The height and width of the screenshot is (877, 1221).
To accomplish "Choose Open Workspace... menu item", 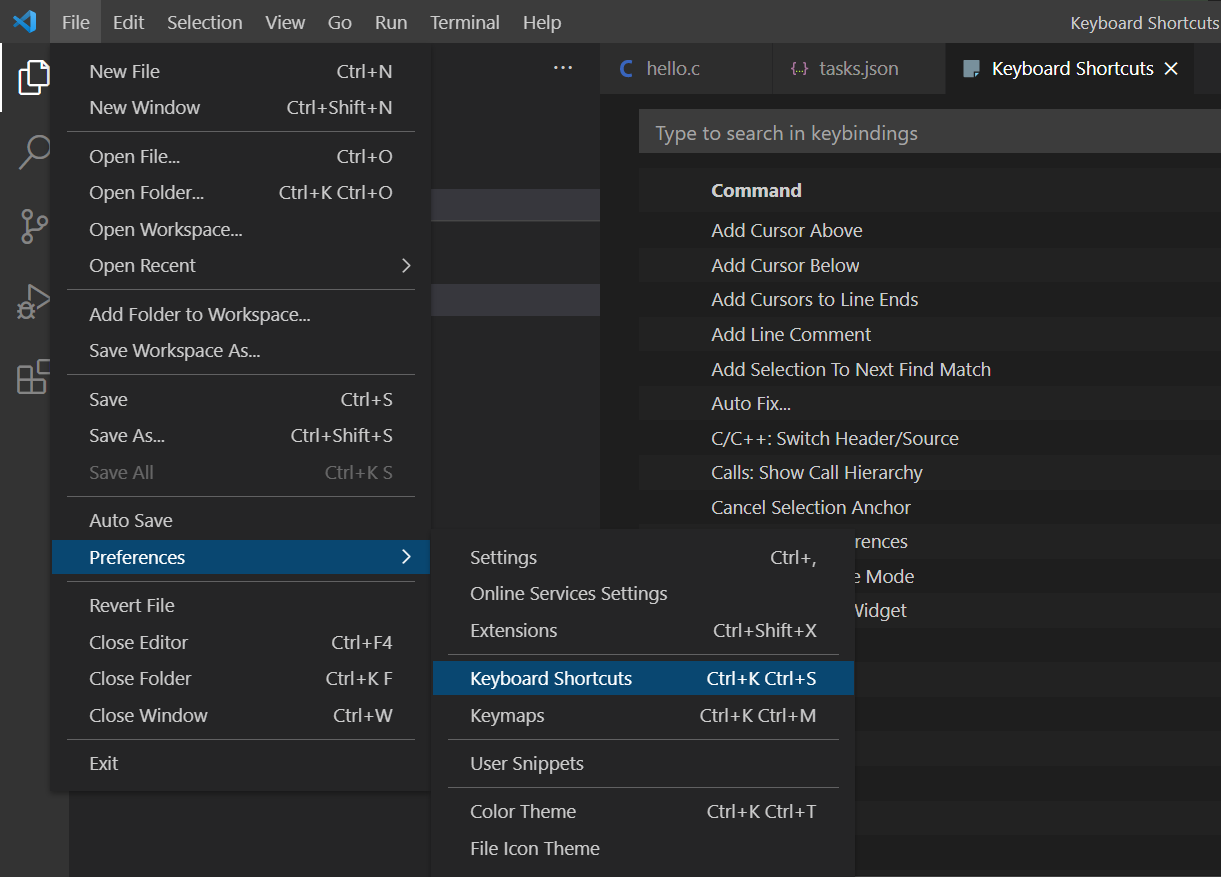I will pos(240,229).
